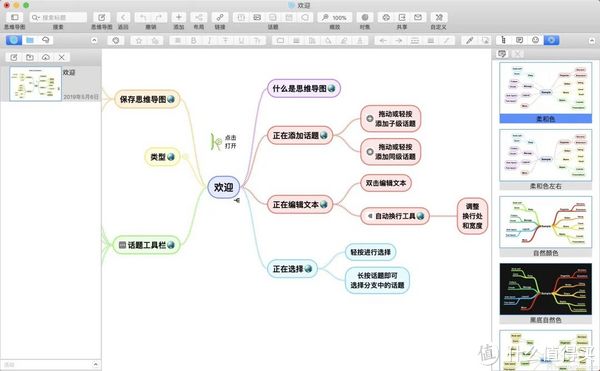Screen dimensions: 600x371
Task: Select the pencil style tool icon
Action: [470, 40]
